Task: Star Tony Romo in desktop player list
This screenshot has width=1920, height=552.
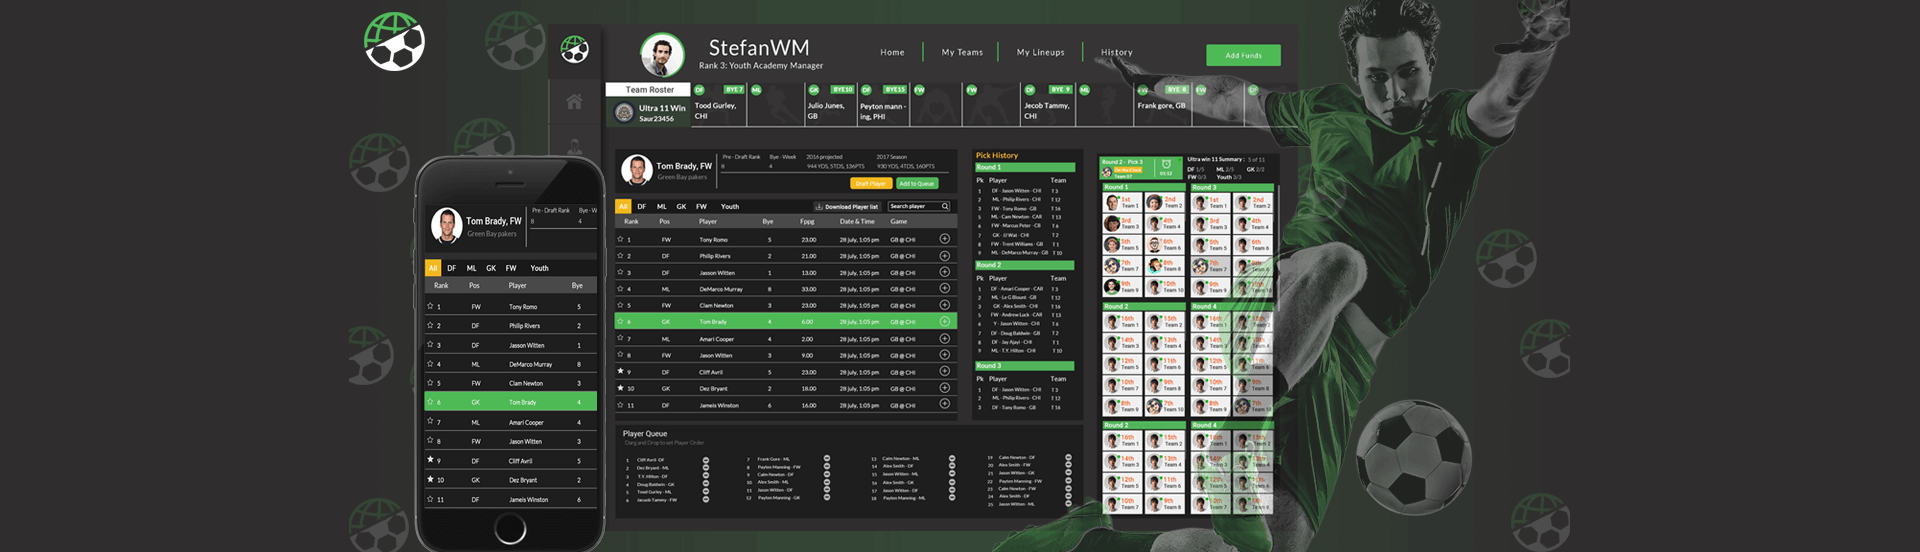Action: pos(620,239)
